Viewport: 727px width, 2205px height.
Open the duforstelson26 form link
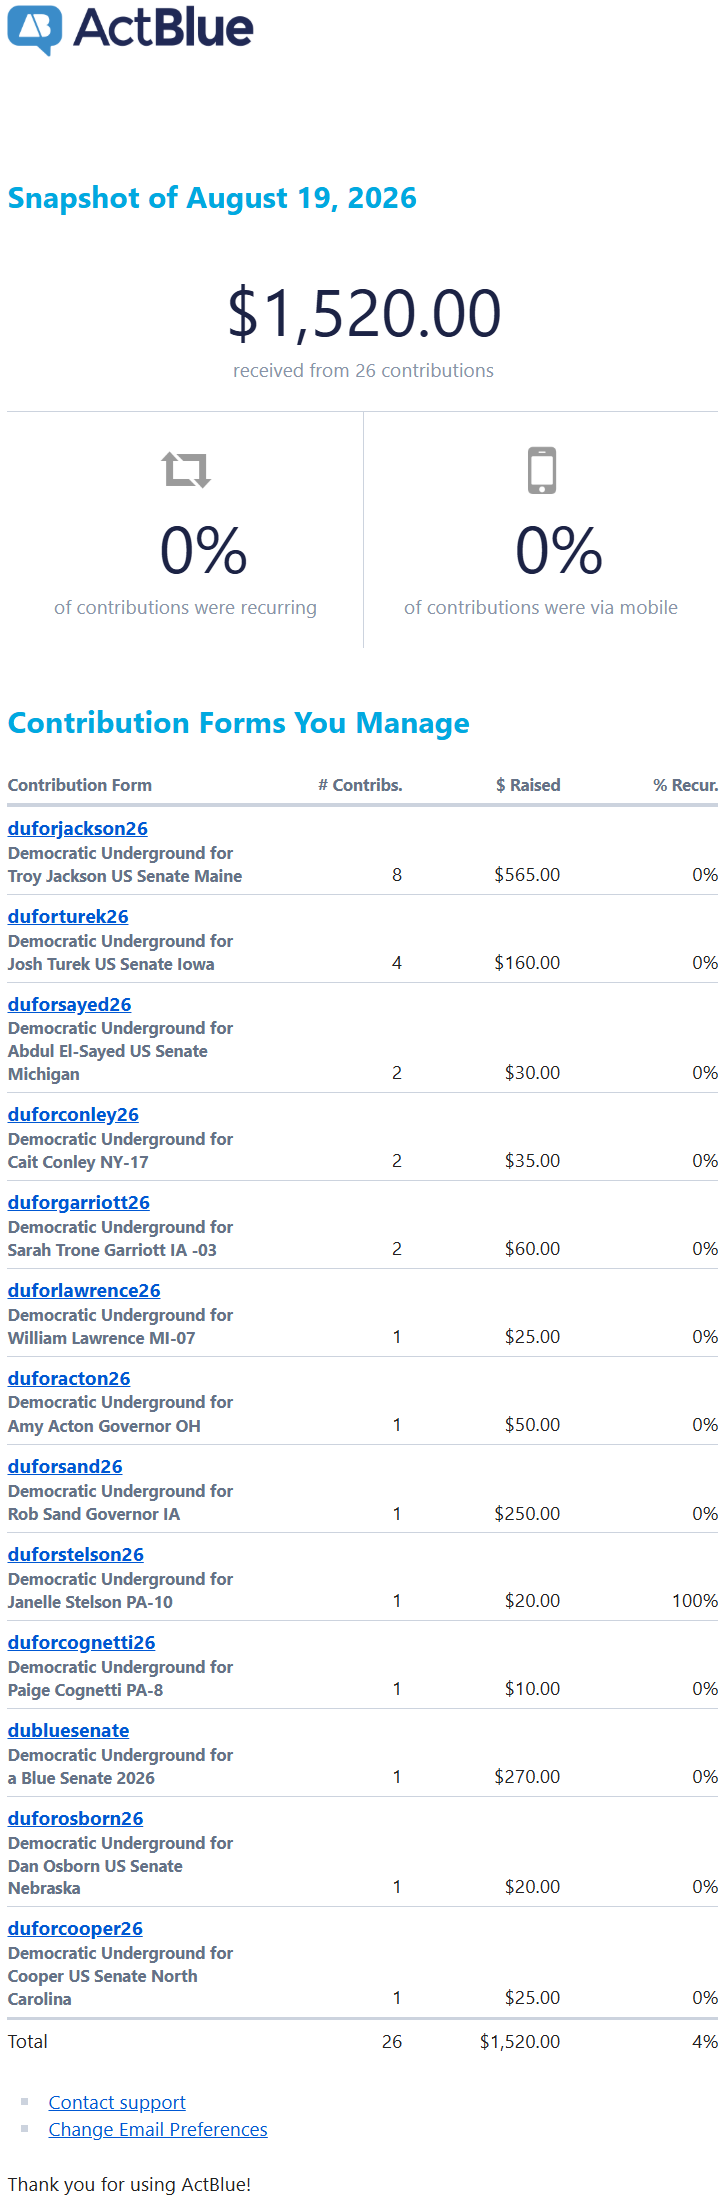point(76,1554)
